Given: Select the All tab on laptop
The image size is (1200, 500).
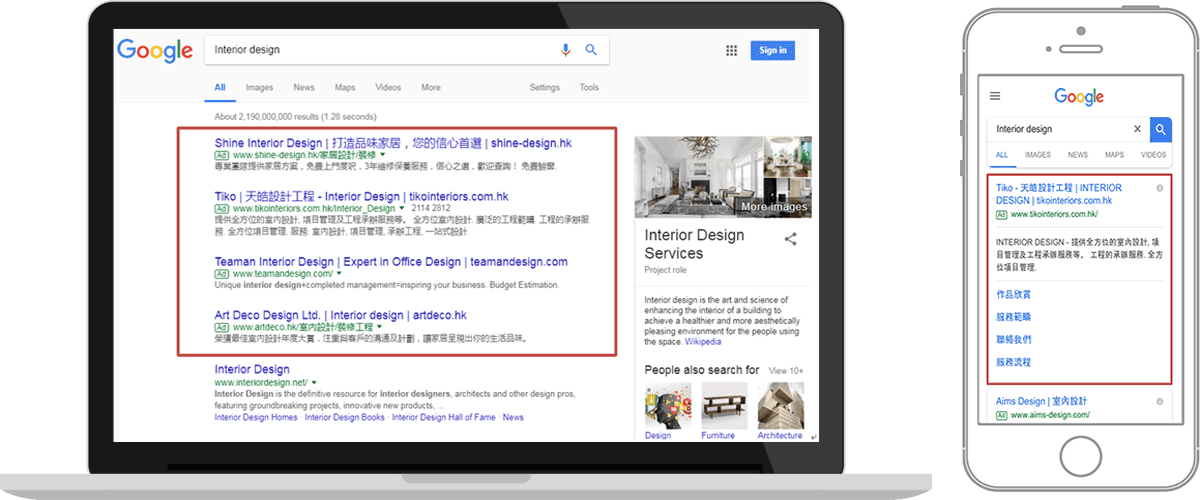Looking at the screenshot, I should [220, 88].
